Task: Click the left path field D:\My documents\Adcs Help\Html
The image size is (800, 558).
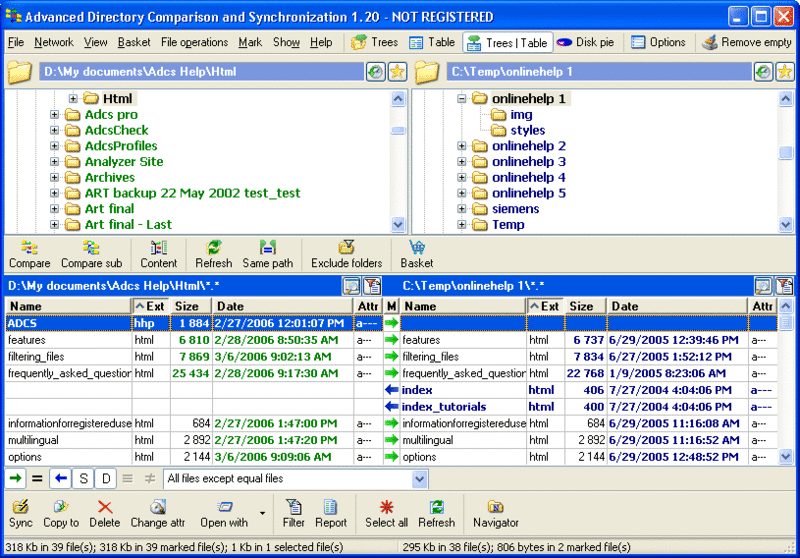Action: point(202,72)
